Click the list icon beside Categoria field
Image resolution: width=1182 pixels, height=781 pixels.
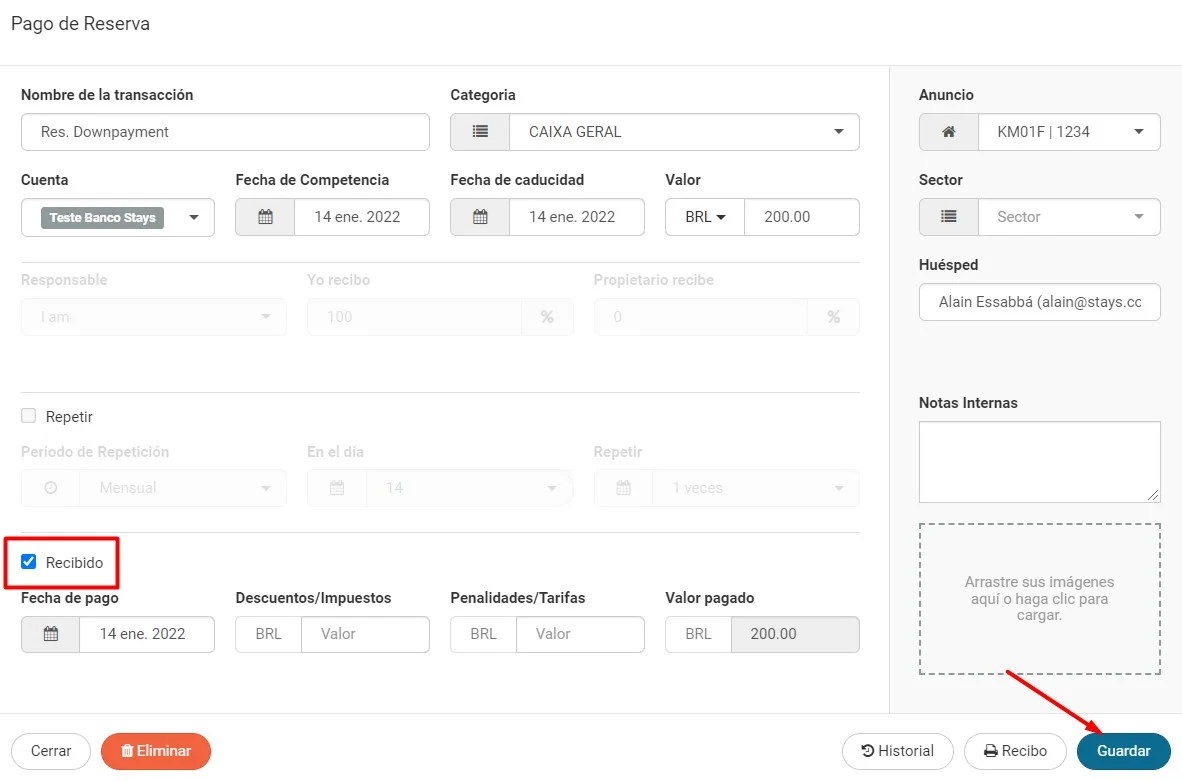coord(480,132)
